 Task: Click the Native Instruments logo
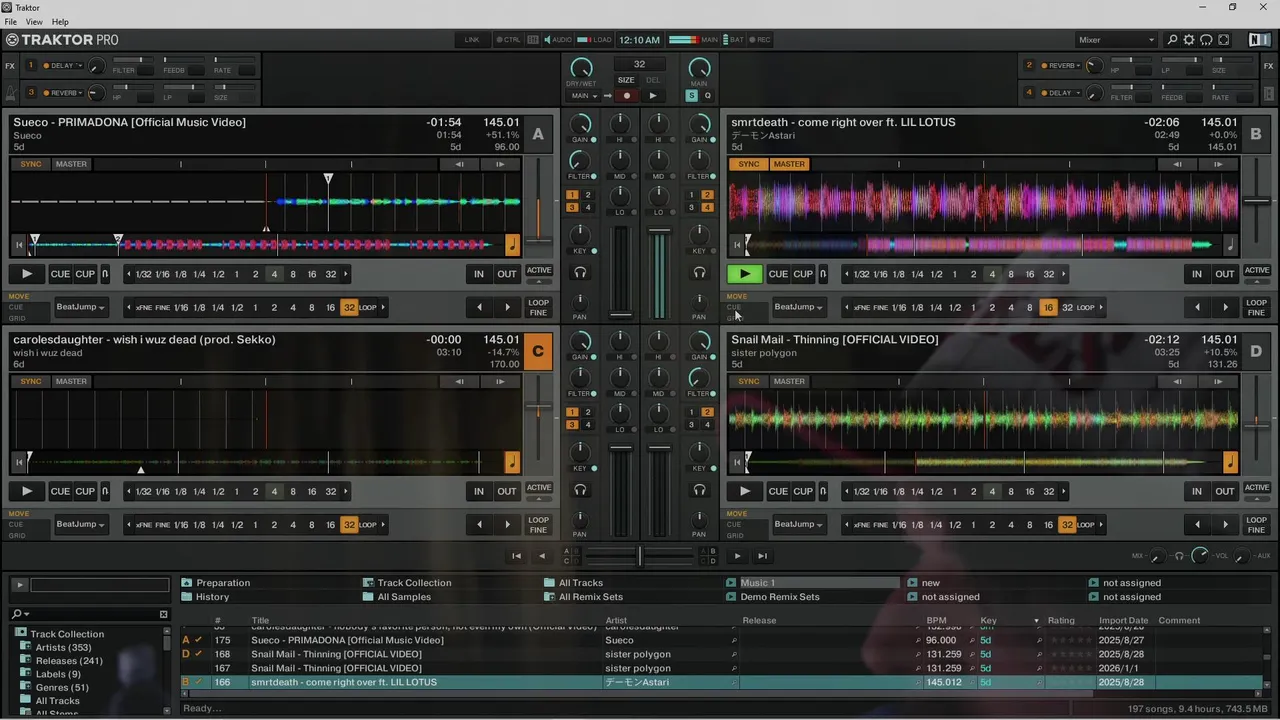click(x=1259, y=40)
